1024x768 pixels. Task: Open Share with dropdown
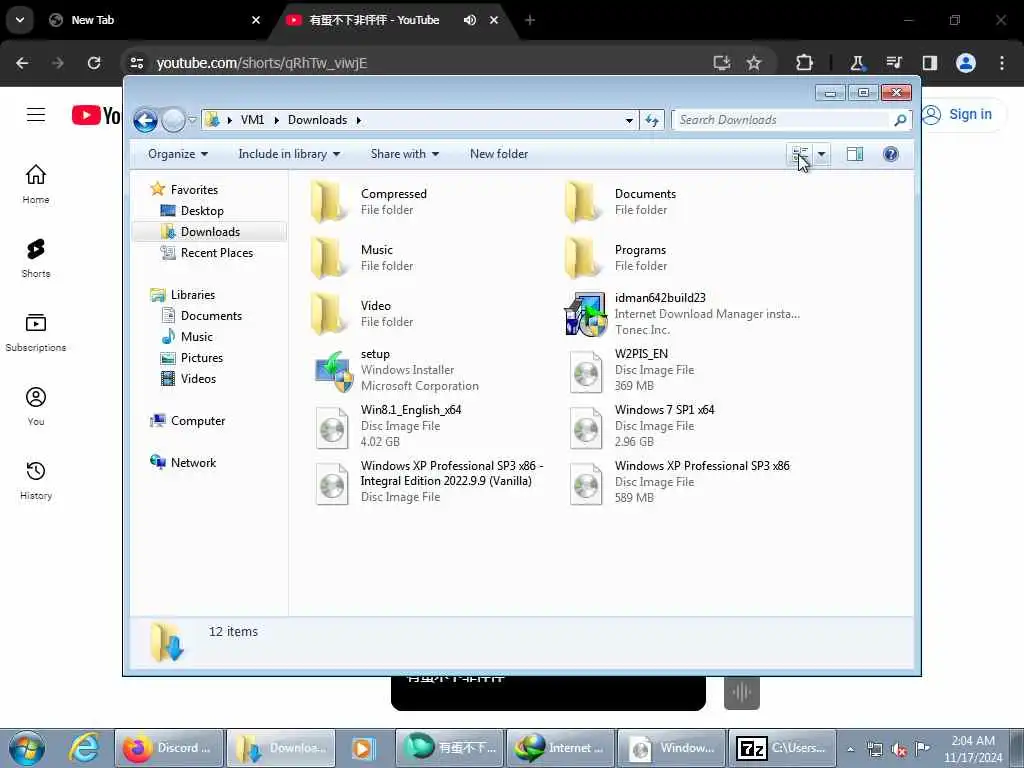[x=404, y=154]
